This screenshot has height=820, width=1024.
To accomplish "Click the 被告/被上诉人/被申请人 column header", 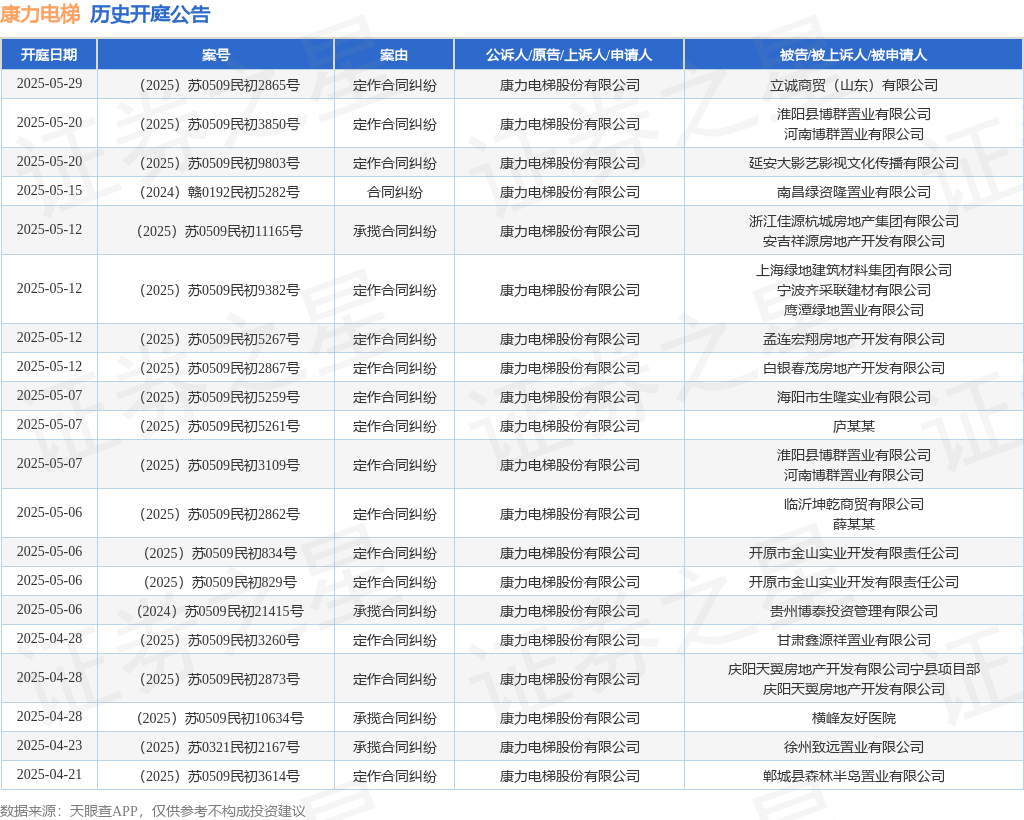I will (854, 55).
